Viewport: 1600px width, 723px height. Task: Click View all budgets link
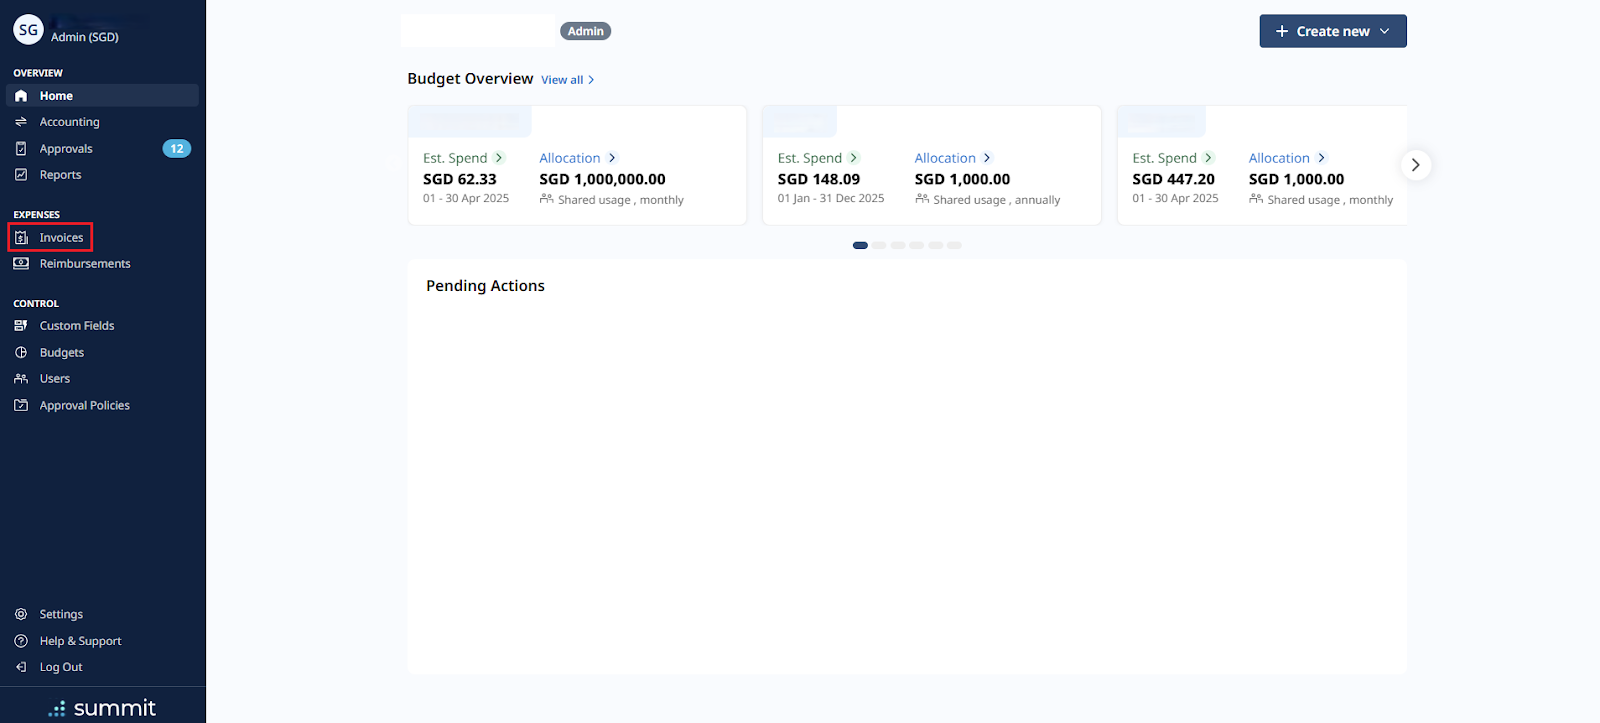click(562, 80)
